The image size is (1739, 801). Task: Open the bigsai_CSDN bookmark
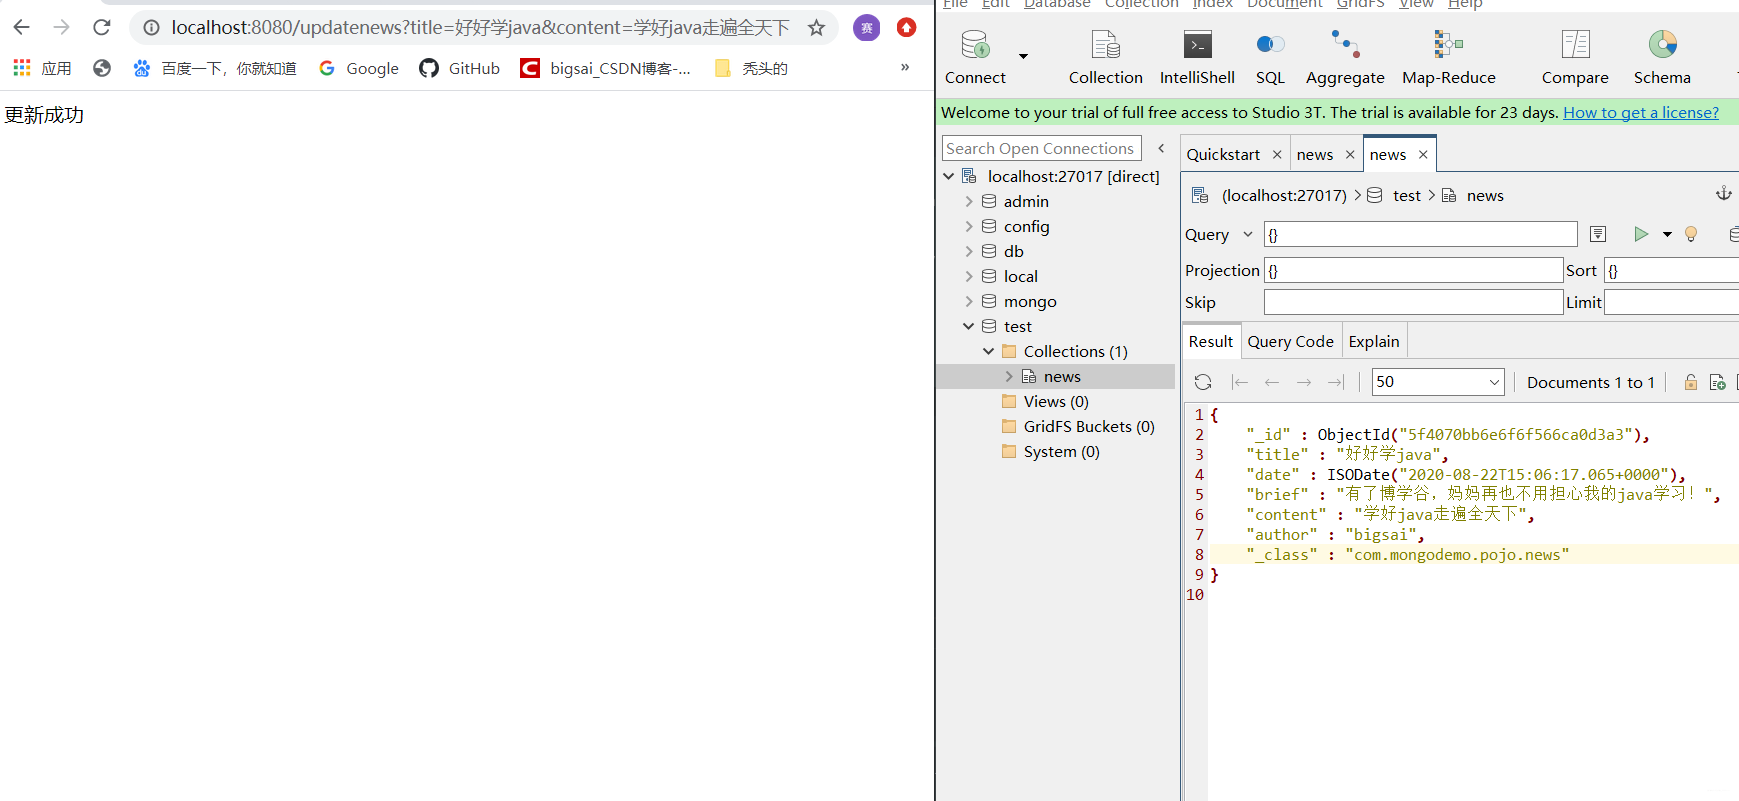tap(606, 68)
